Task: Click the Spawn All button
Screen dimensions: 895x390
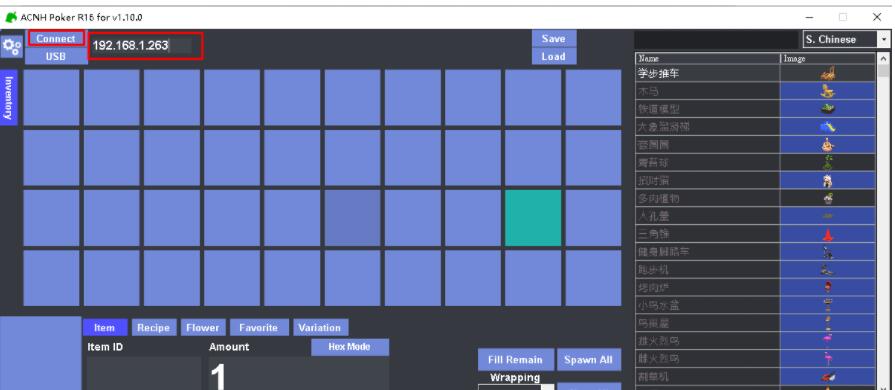Action: (588, 360)
